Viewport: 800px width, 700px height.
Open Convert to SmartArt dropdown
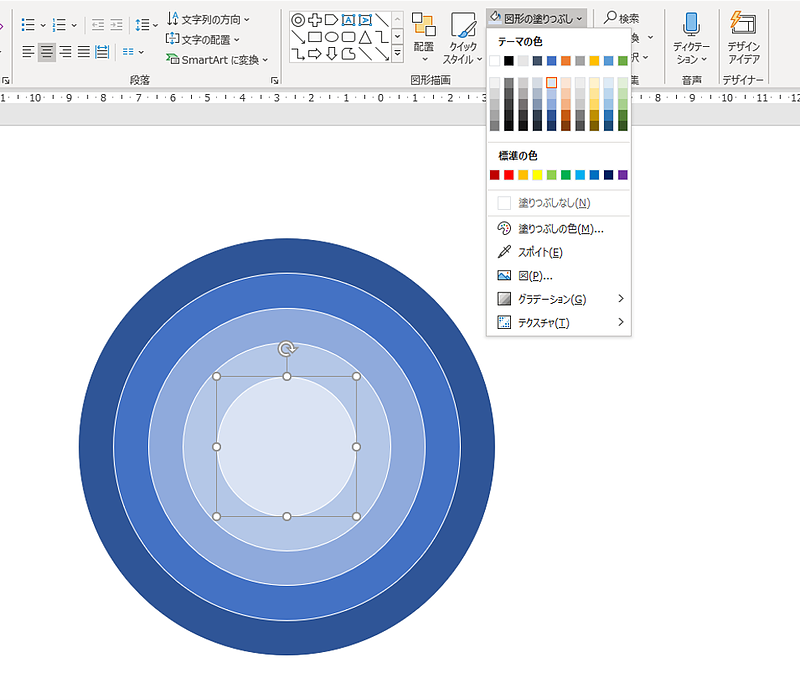[x=217, y=60]
